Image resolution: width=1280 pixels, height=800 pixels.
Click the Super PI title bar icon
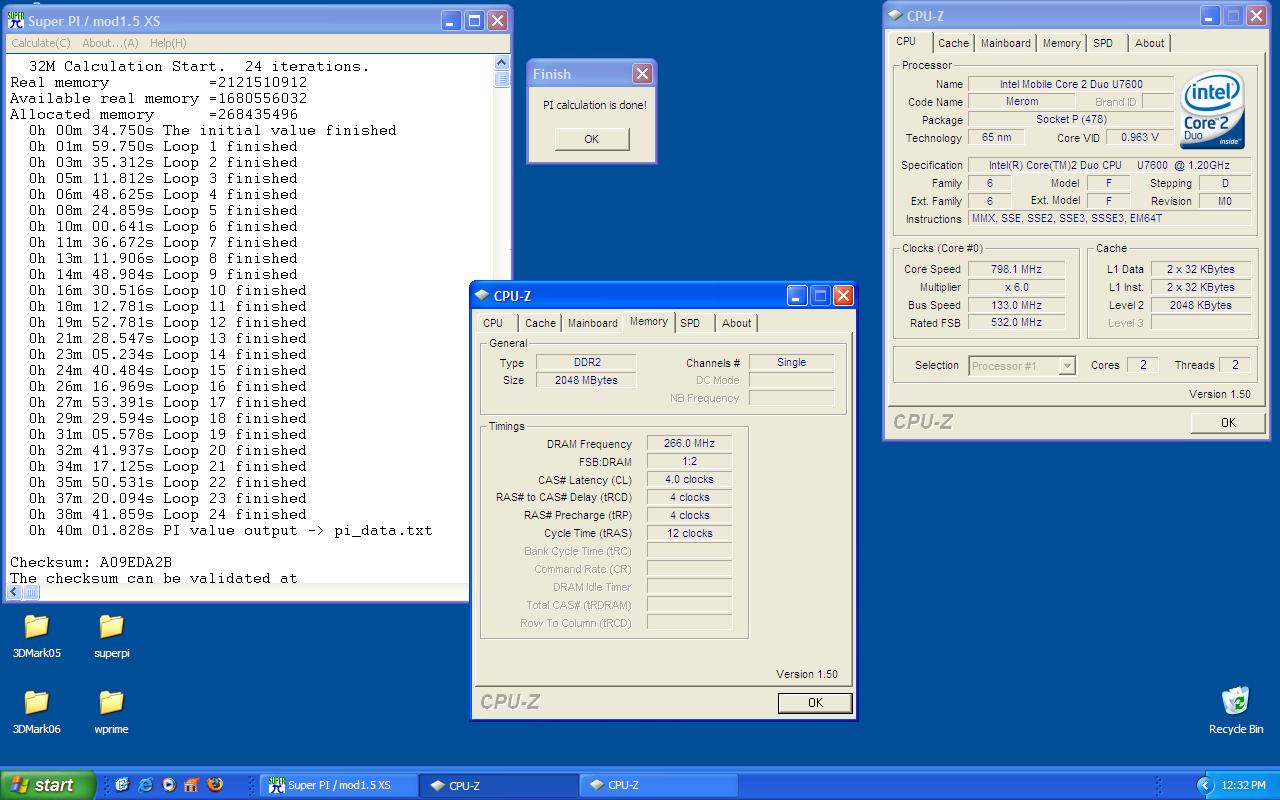16,20
